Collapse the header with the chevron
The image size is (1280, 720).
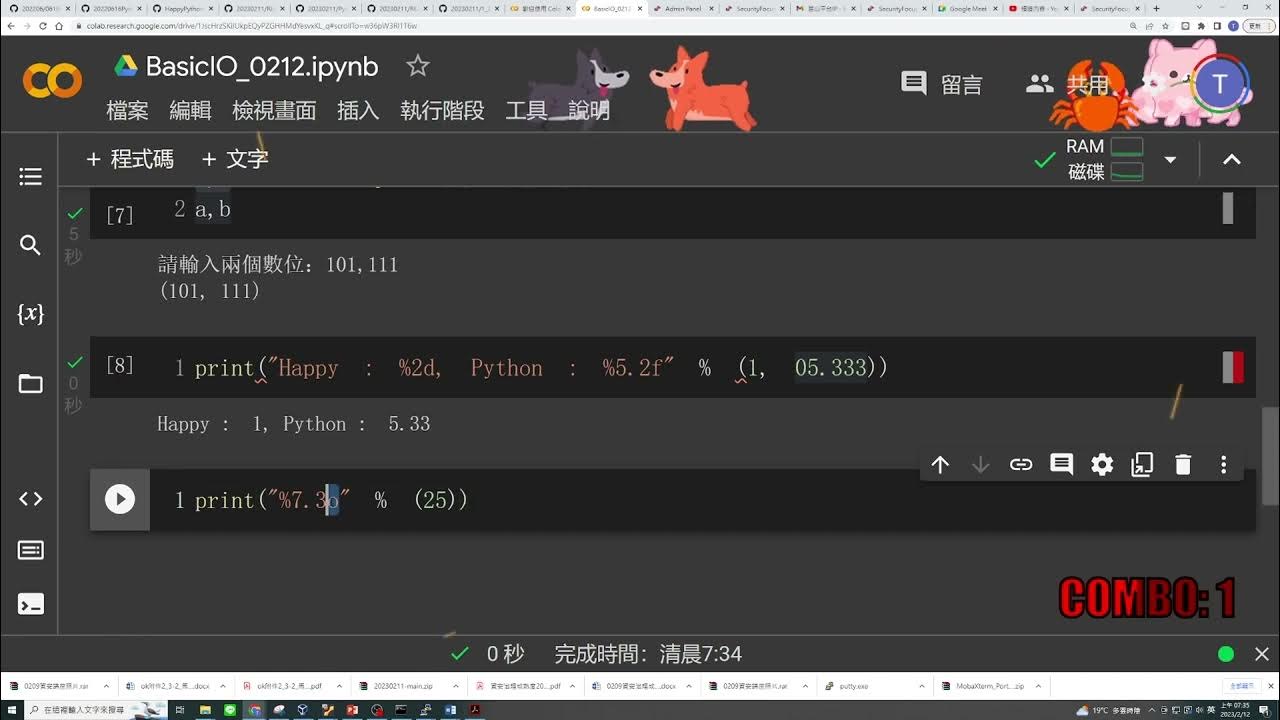tap(1232, 160)
